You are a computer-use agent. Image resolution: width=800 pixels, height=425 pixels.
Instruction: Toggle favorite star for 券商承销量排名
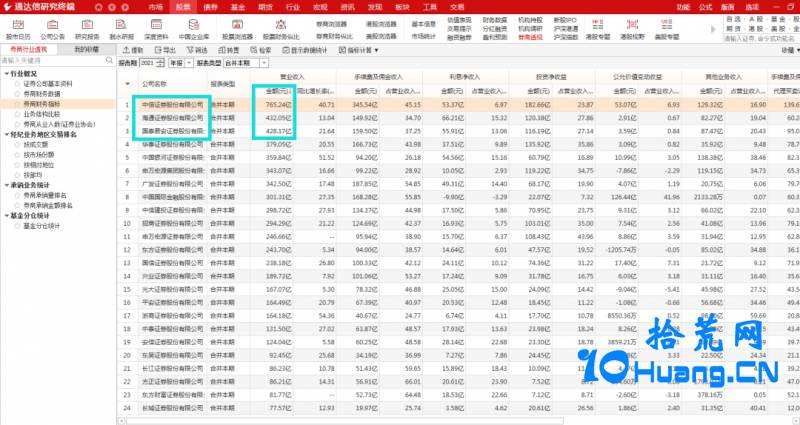point(18,195)
